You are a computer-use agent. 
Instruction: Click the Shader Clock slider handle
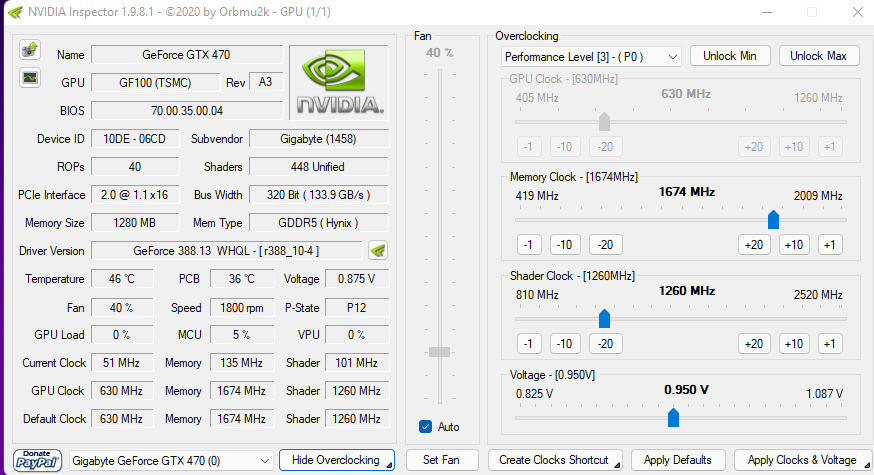coord(604,318)
